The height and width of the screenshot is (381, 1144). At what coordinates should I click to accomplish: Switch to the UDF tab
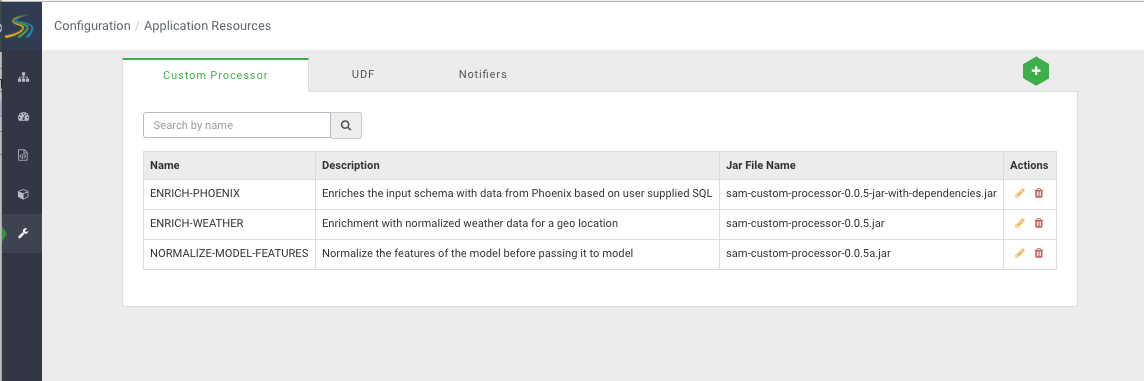(363, 74)
